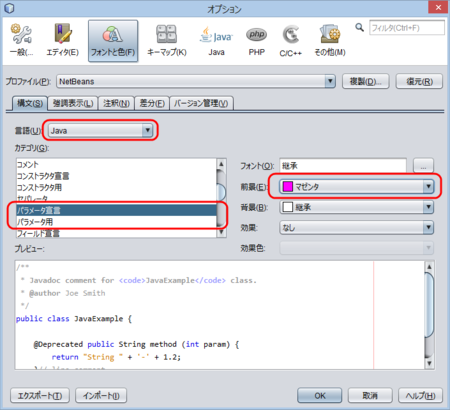Click preview pane scroll down arrow
This screenshot has width=450, height=410.
click(x=429, y=363)
